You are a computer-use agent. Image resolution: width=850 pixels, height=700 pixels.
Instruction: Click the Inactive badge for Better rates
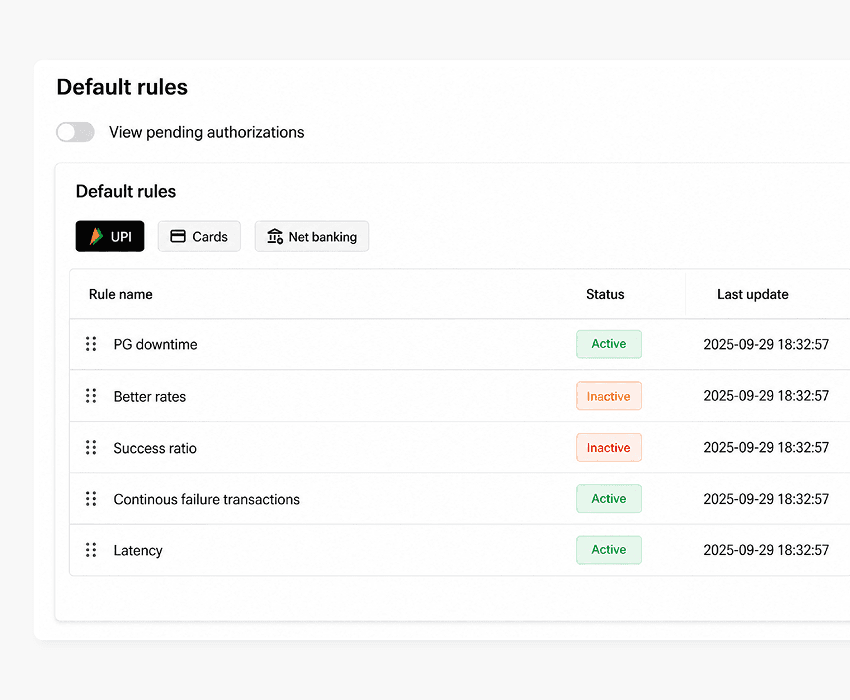[609, 396]
